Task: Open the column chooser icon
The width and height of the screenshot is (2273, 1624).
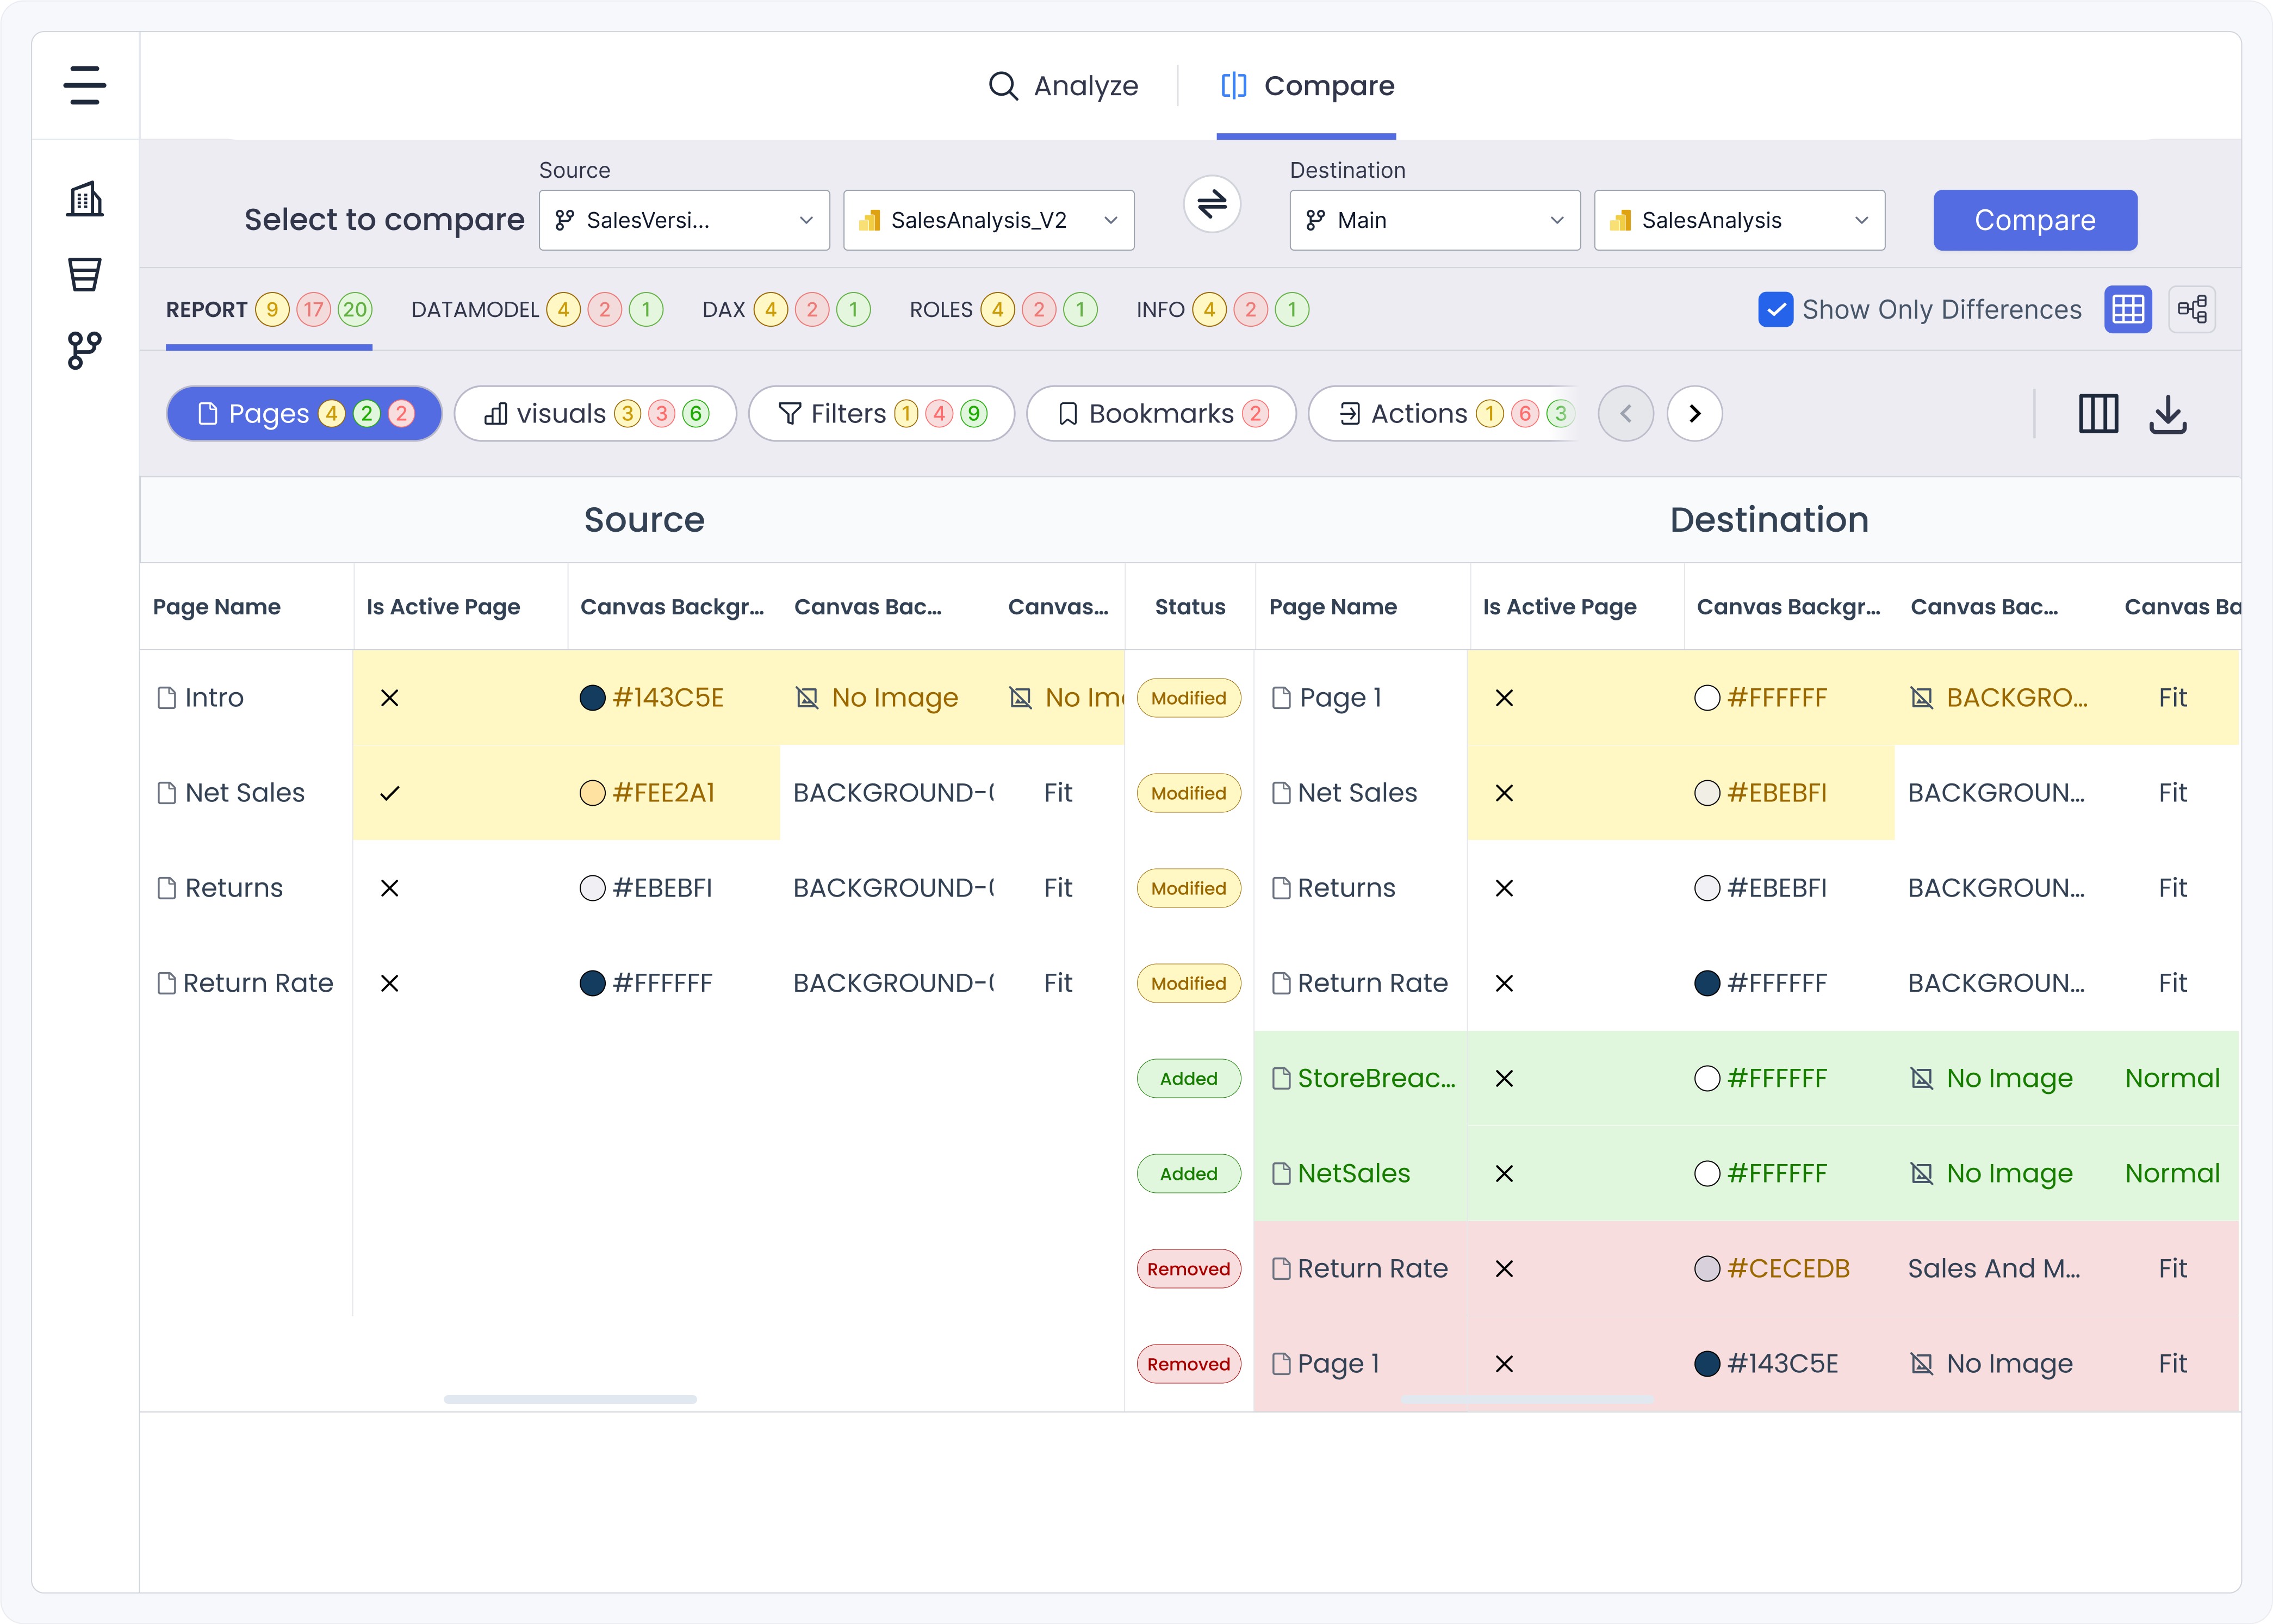Action: point(2098,414)
